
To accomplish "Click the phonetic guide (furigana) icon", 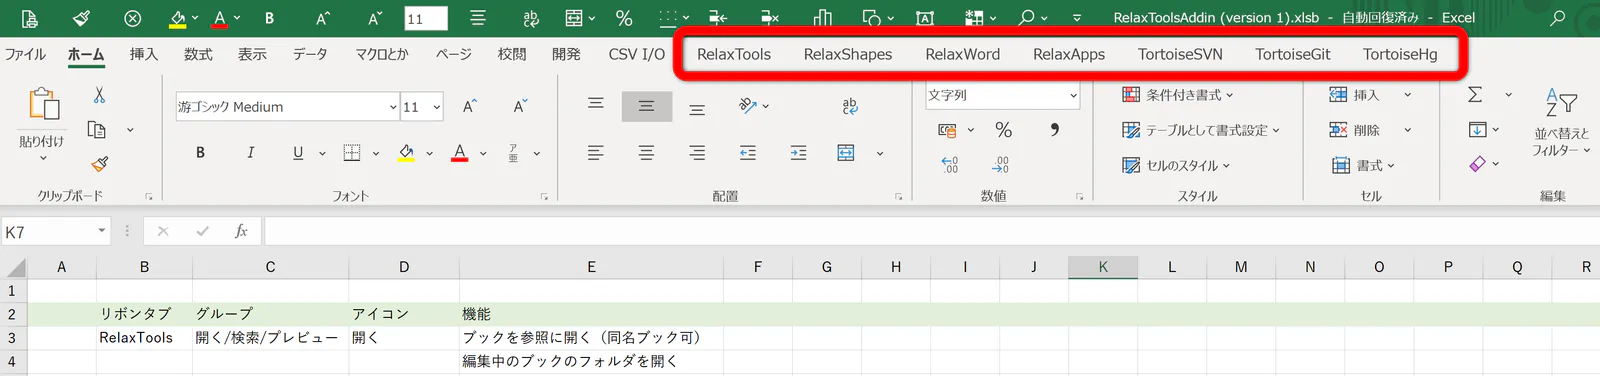I will click(513, 153).
